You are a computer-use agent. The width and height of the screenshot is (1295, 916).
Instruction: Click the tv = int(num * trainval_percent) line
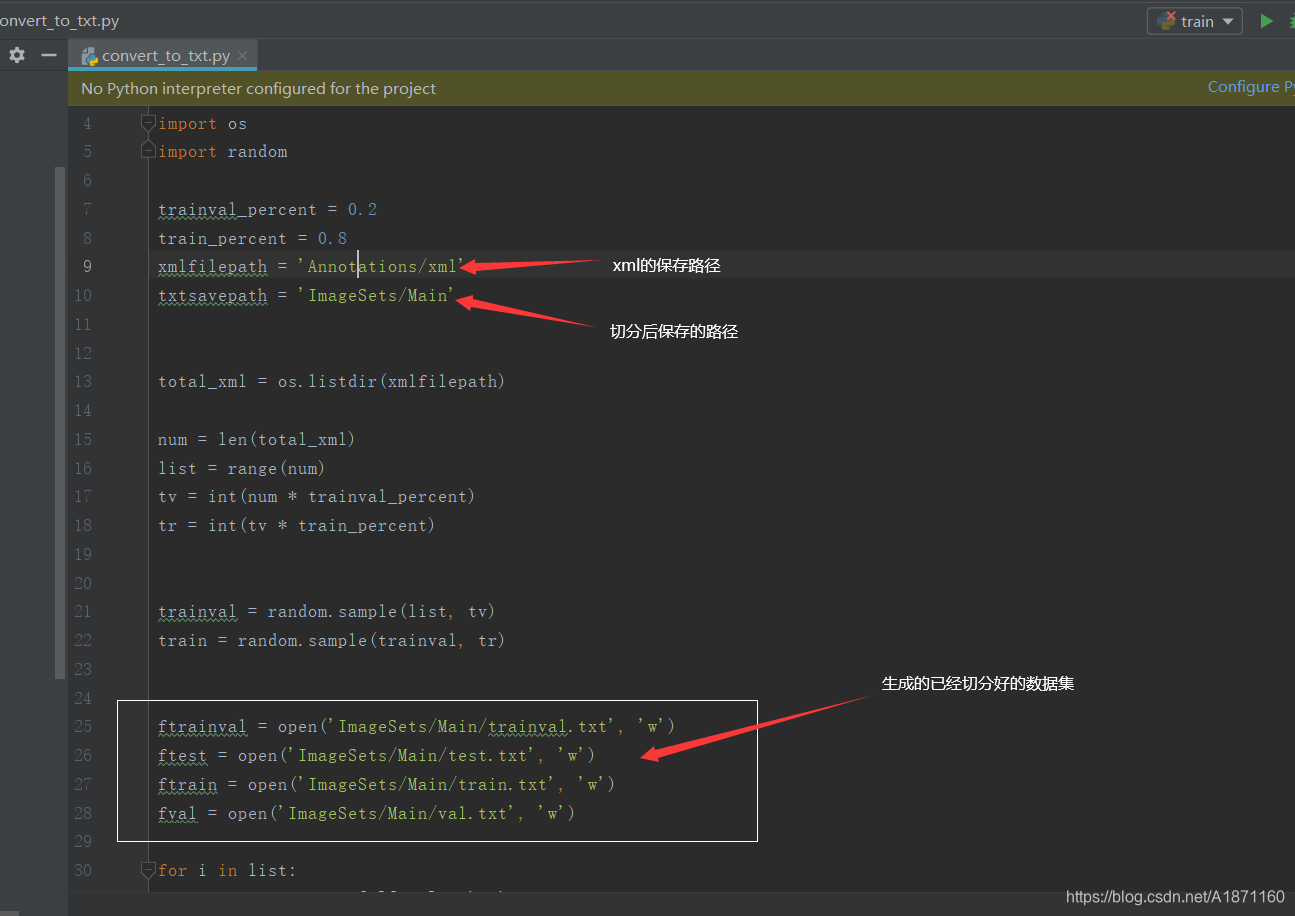click(317, 497)
